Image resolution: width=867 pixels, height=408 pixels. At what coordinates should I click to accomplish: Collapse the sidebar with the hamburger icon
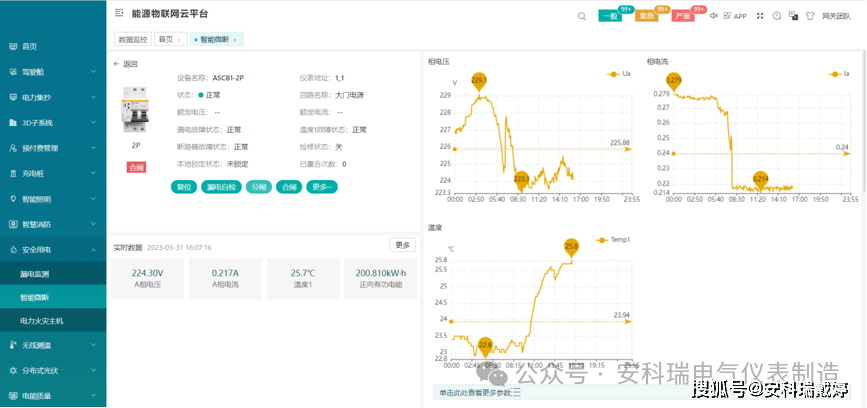point(119,13)
